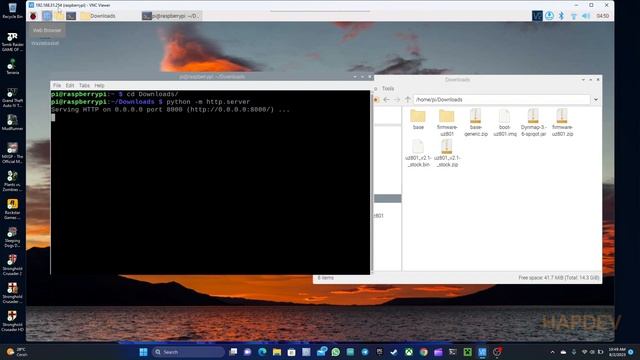Open the terminal Edit menu
640x360 pixels.
pos(70,85)
